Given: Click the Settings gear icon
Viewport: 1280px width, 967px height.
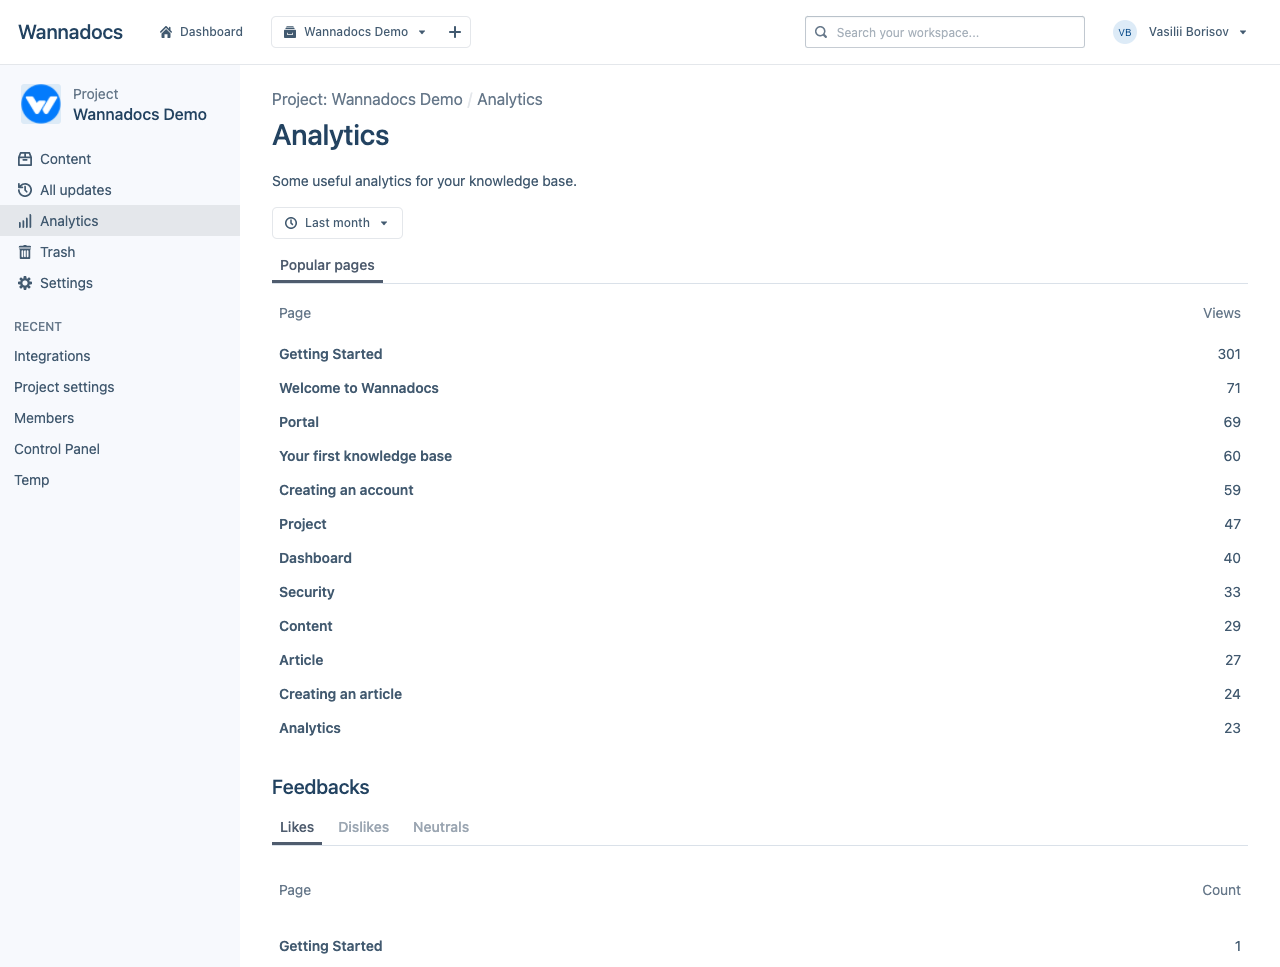Looking at the screenshot, I should point(25,283).
